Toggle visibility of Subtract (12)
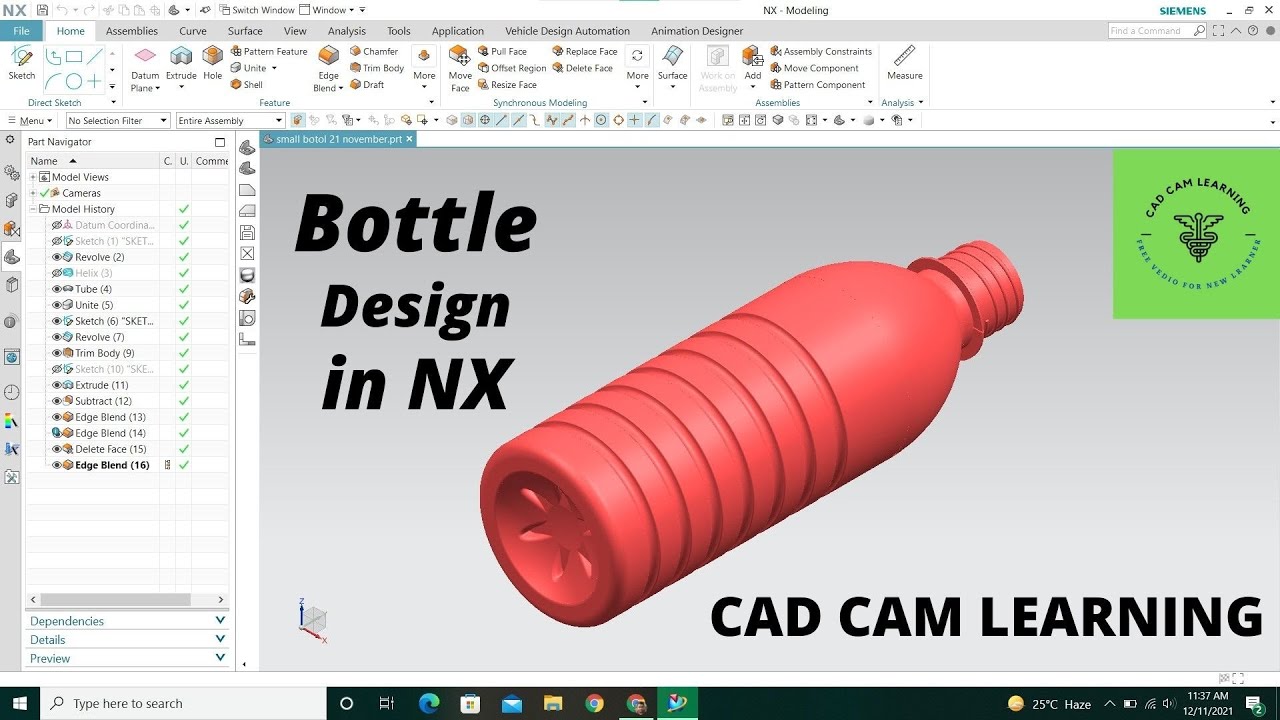The height and width of the screenshot is (720, 1280). click(x=57, y=401)
